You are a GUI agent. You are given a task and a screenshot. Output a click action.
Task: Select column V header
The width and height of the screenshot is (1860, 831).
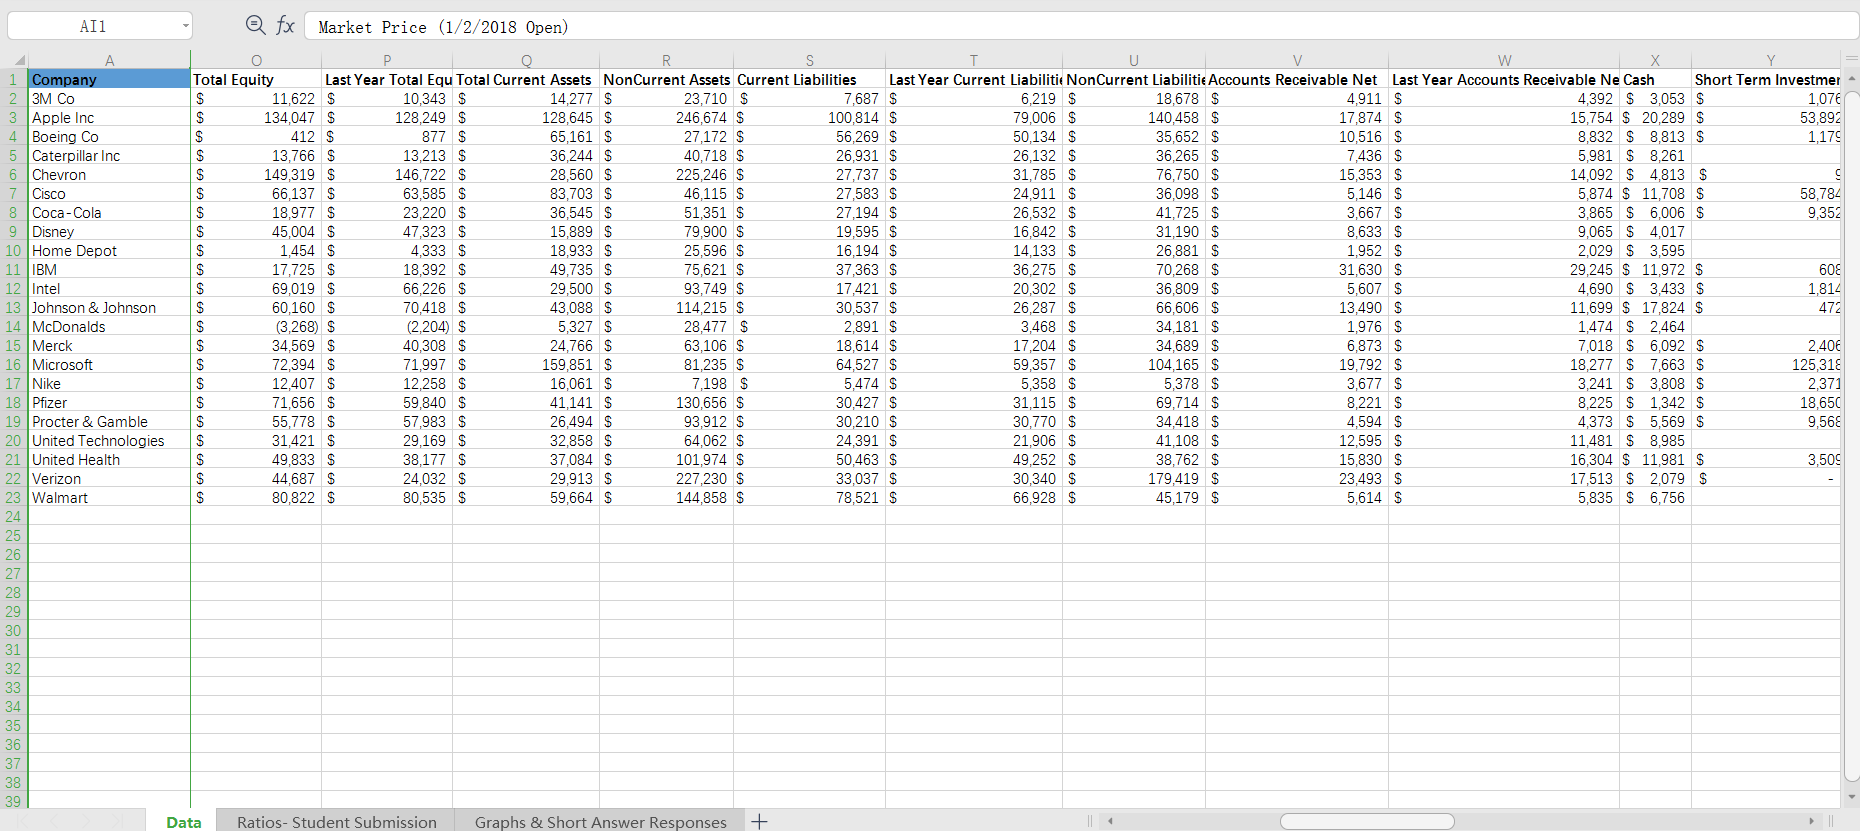click(x=1297, y=60)
